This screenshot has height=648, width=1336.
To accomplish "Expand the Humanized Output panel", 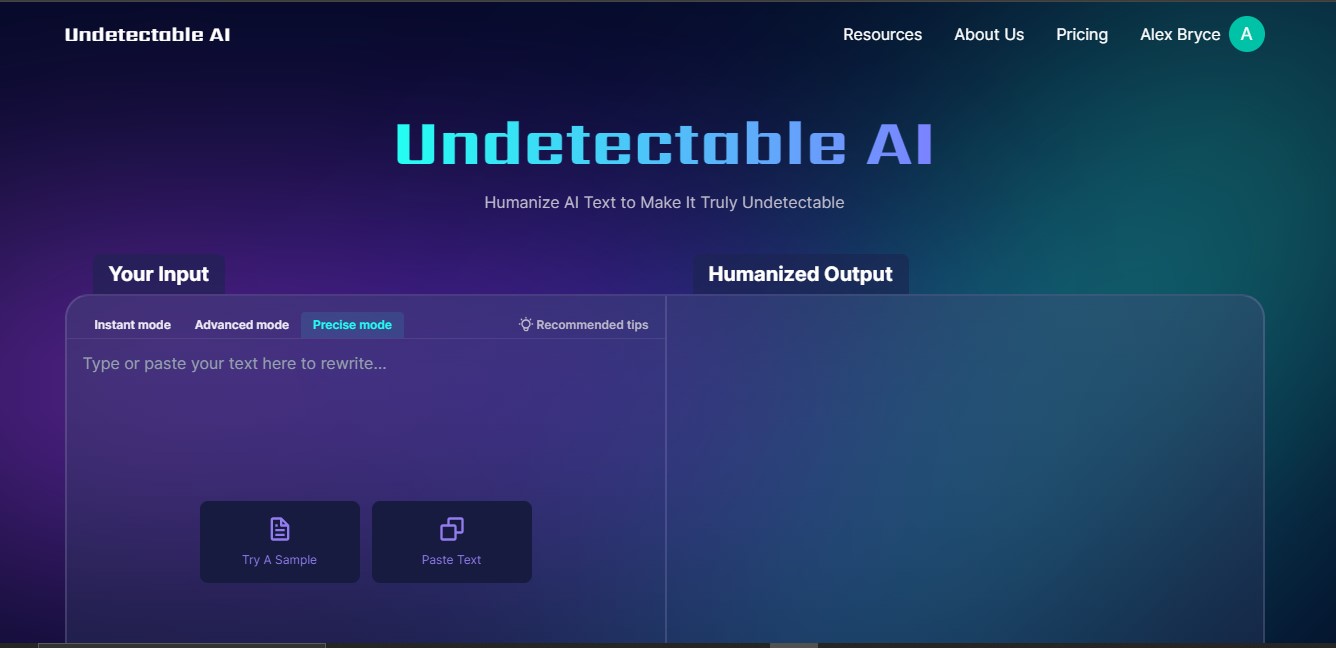I will click(800, 273).
